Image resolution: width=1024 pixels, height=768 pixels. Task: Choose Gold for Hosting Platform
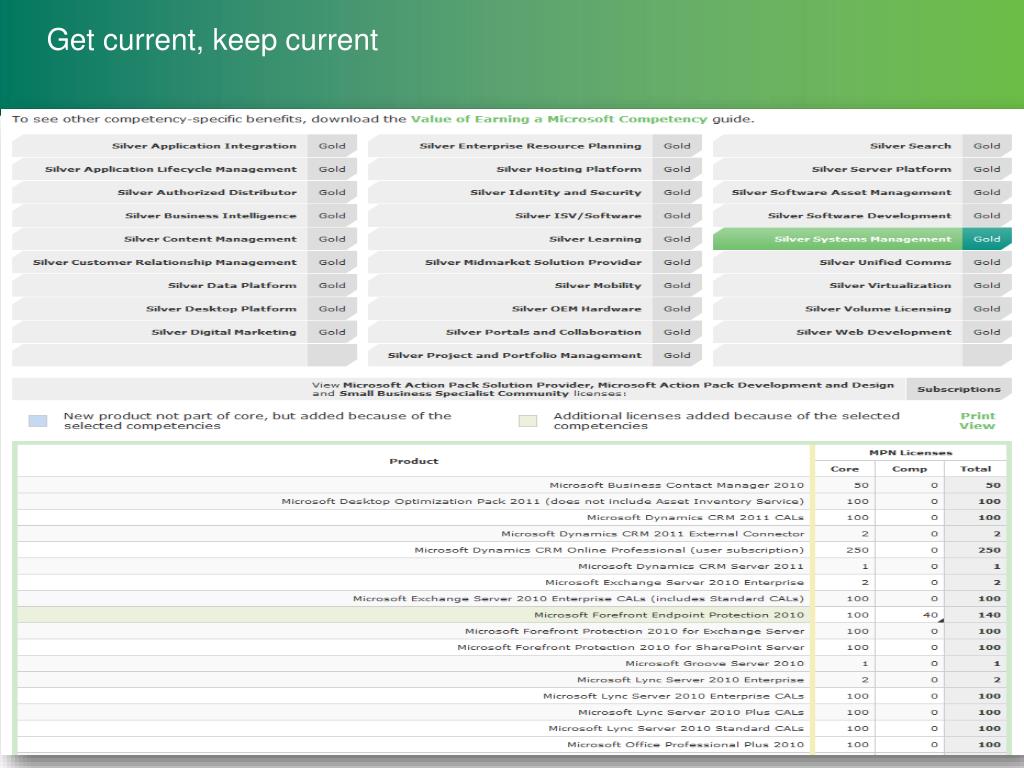pyautogui.click(x=677, y=170)
